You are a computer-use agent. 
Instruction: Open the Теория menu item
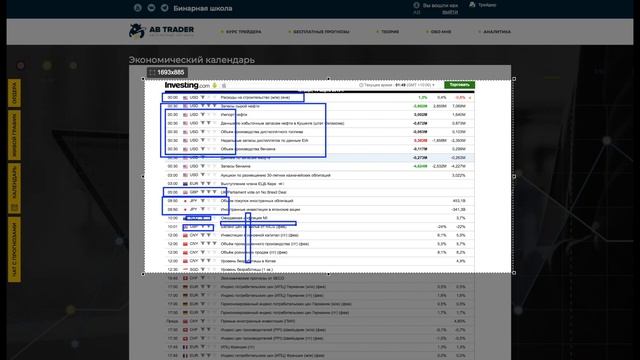click(390, 31)
